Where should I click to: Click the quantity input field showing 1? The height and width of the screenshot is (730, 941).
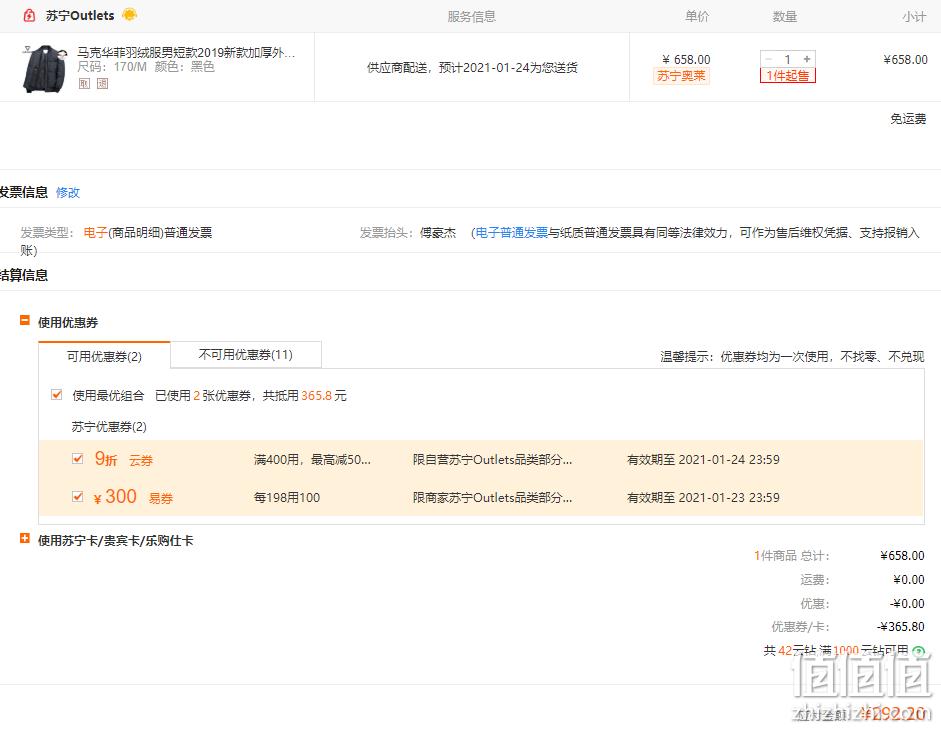pyautogui.click(x=787, y=59)
